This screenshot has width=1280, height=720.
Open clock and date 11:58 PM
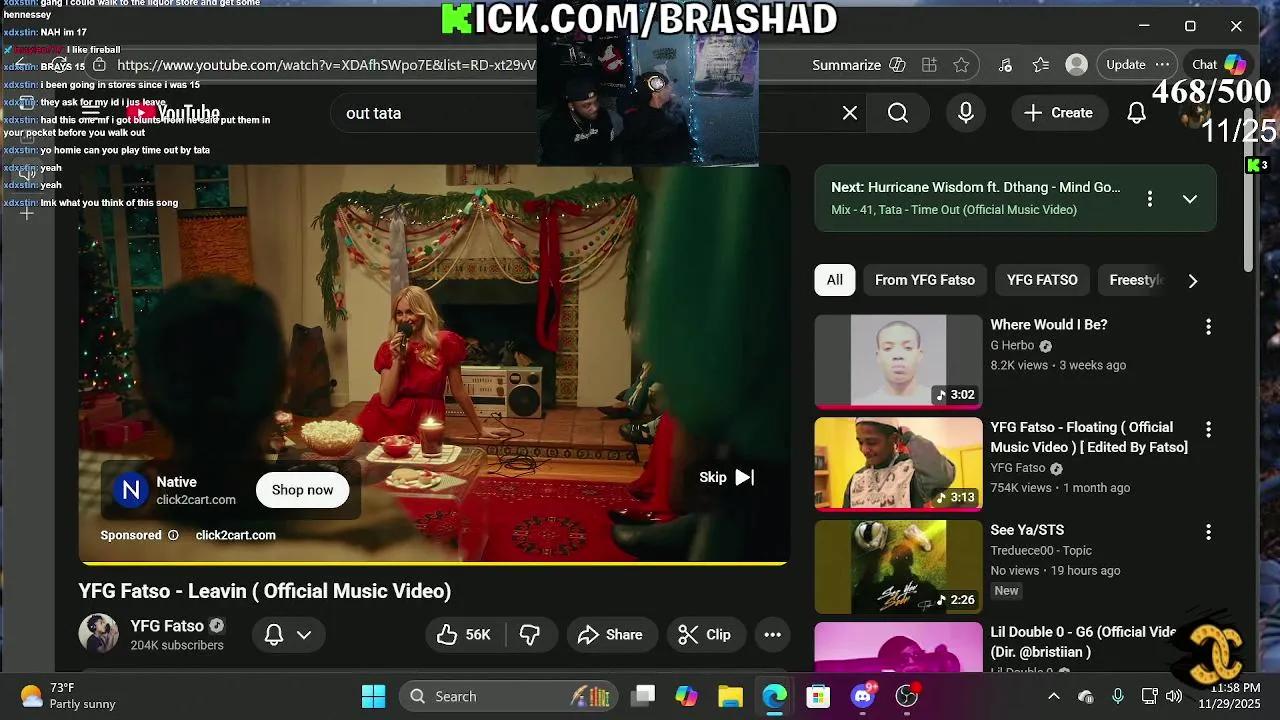(1235, 696)
